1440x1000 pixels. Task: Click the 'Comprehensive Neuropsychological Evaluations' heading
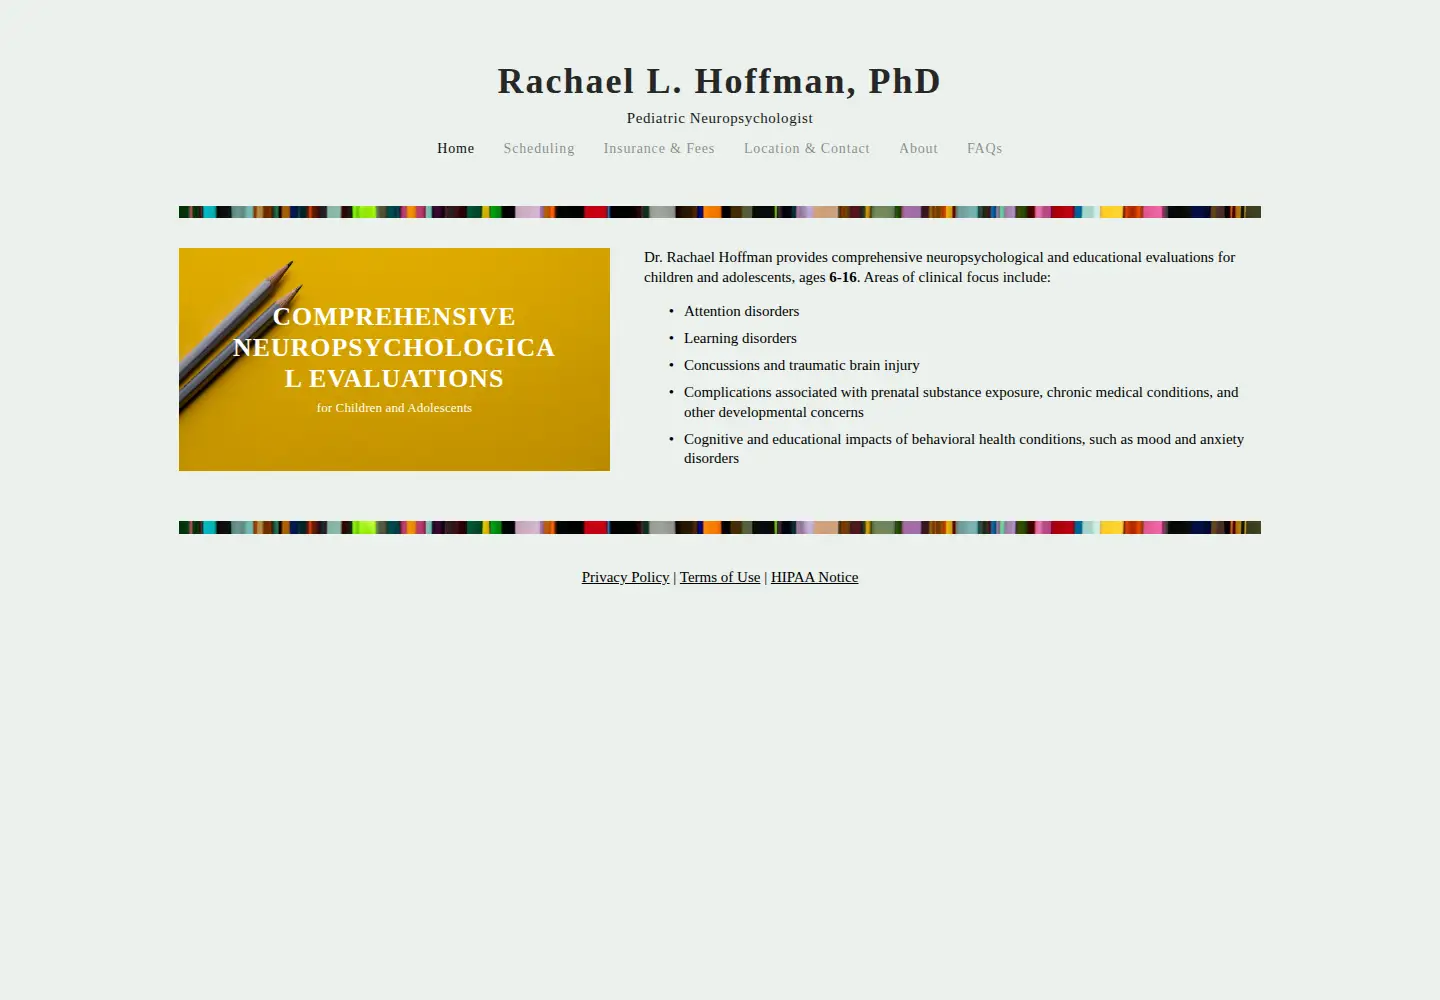[x=394, y=347]
